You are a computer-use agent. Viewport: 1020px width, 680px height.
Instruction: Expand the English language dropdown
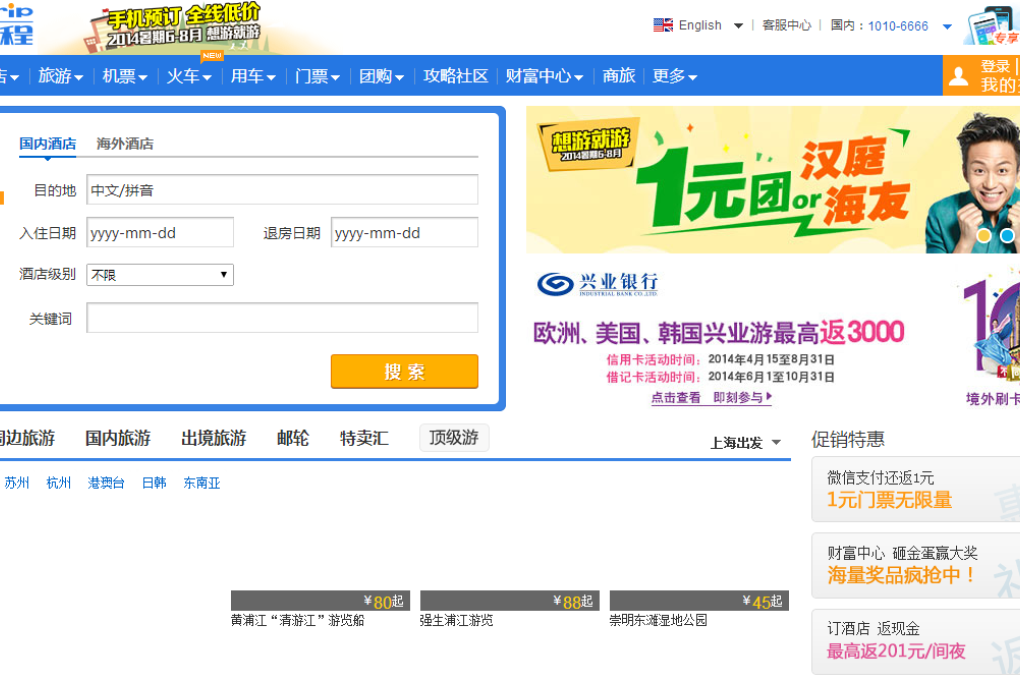pyautogui.click(x=738, y=24)
